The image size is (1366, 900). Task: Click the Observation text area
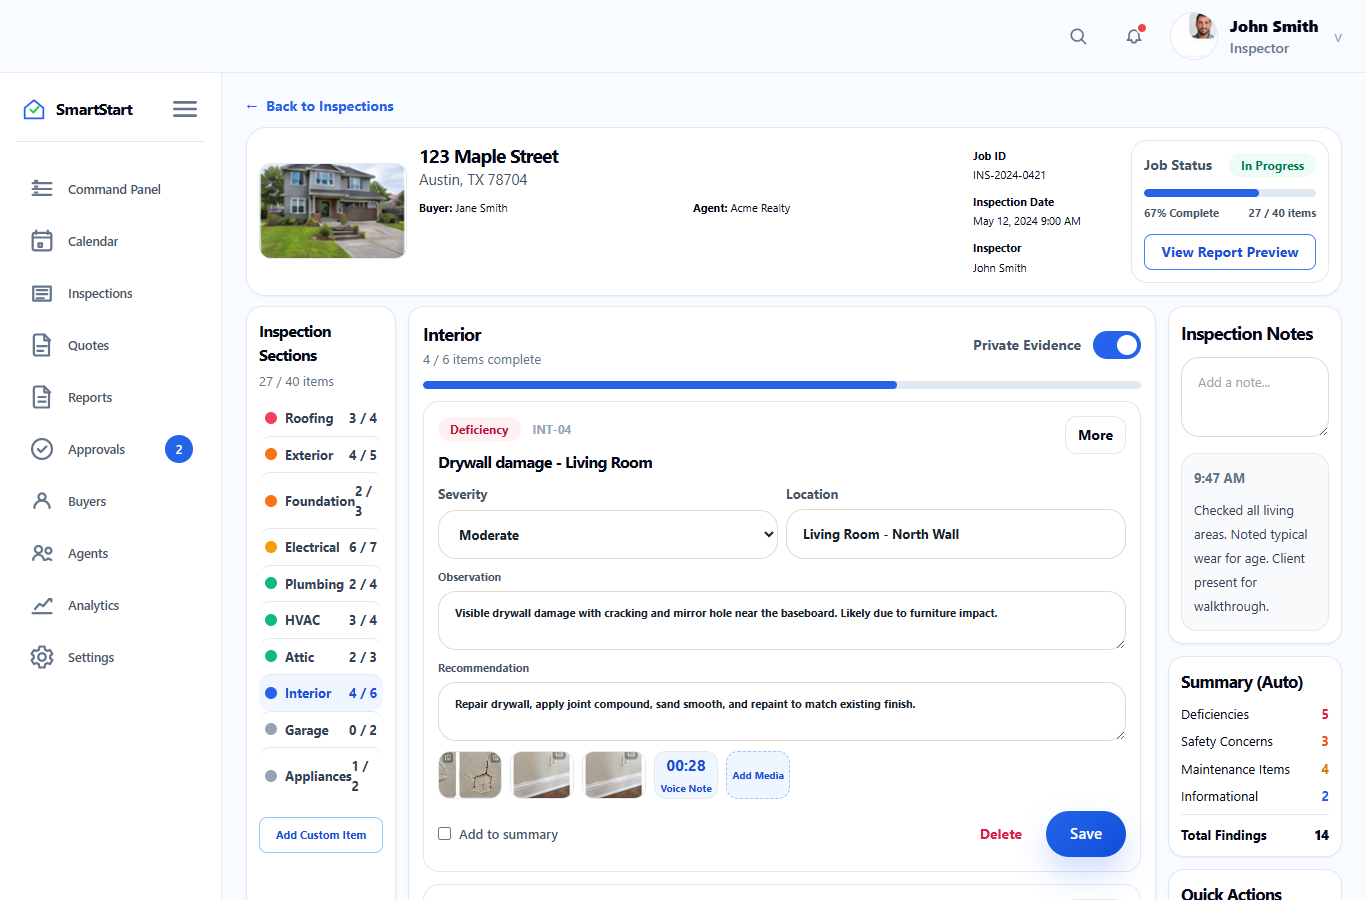(782, 620)
